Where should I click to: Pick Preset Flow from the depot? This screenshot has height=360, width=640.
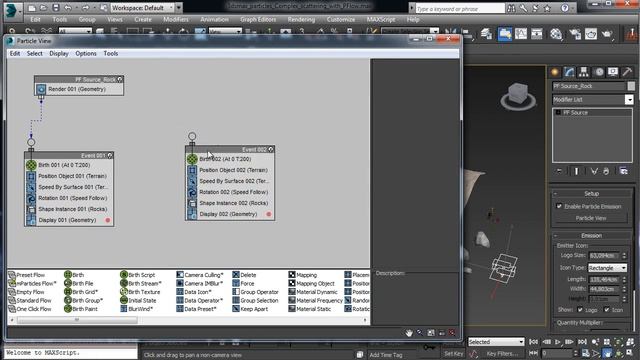(27, 275)
